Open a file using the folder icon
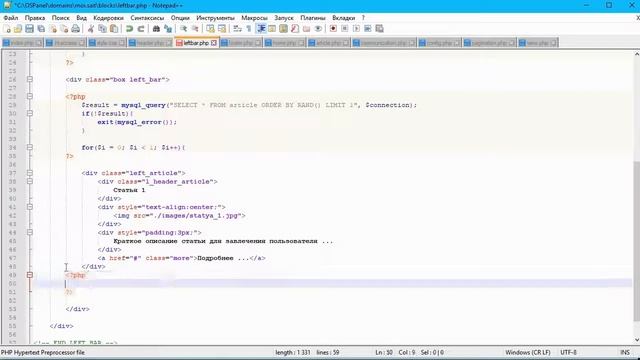640x360 pixels. [x=18, y=29]
